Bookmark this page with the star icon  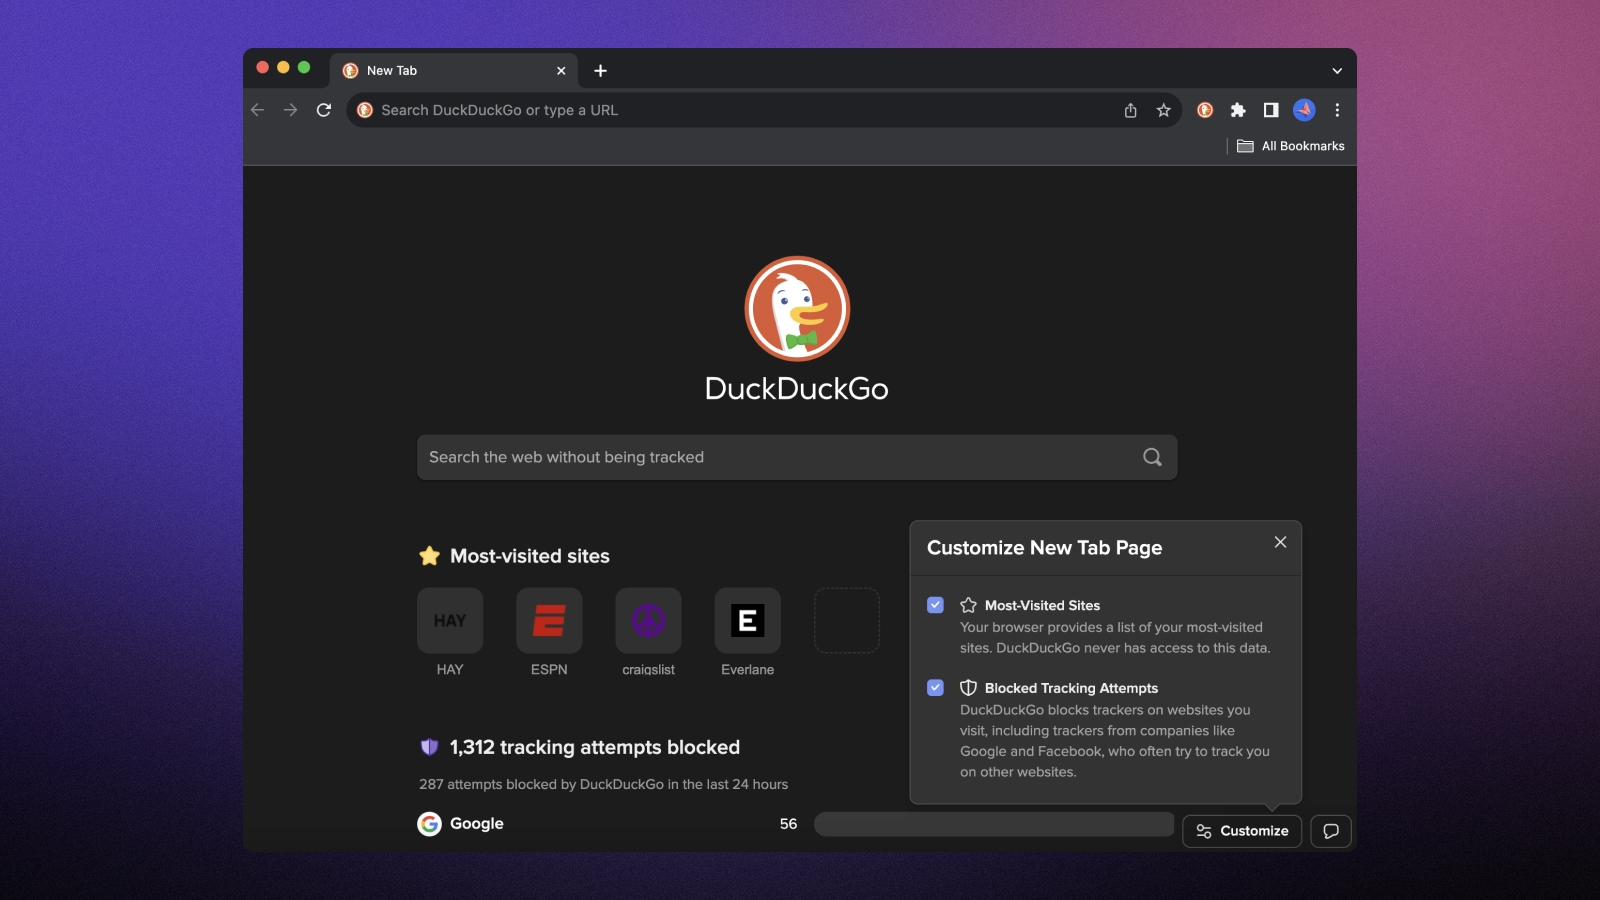1163,110
